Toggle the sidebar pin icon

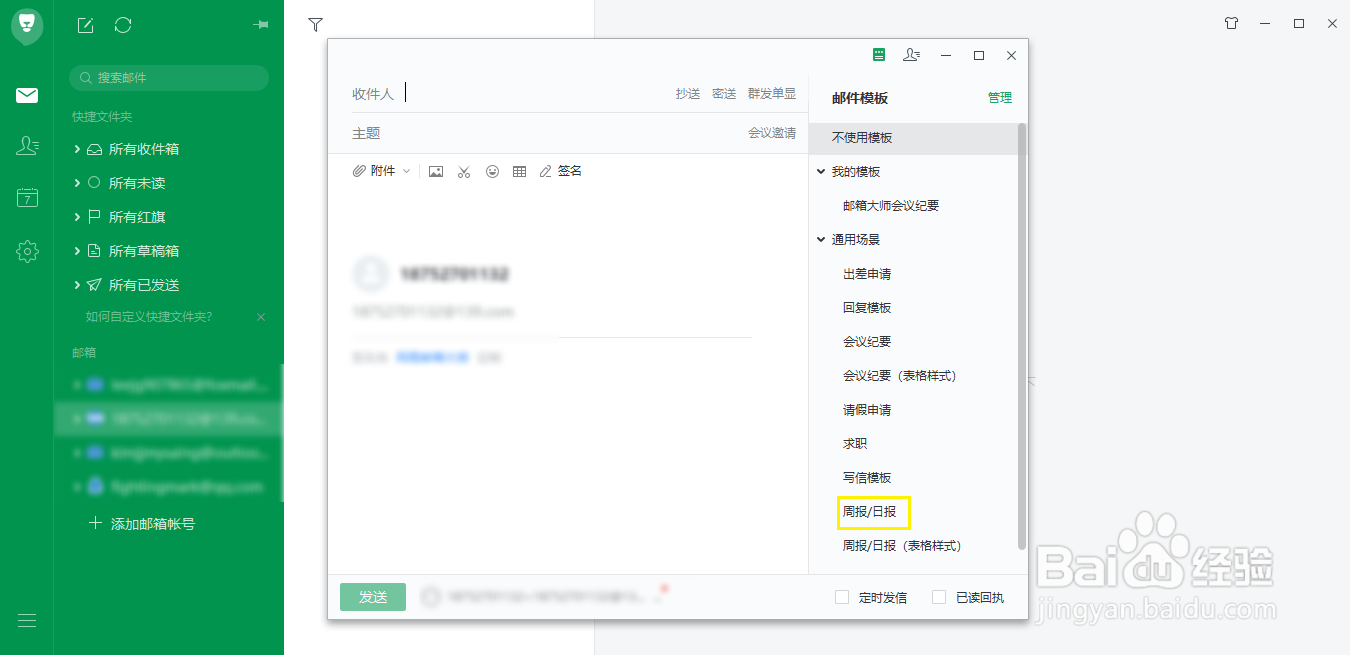261,25
